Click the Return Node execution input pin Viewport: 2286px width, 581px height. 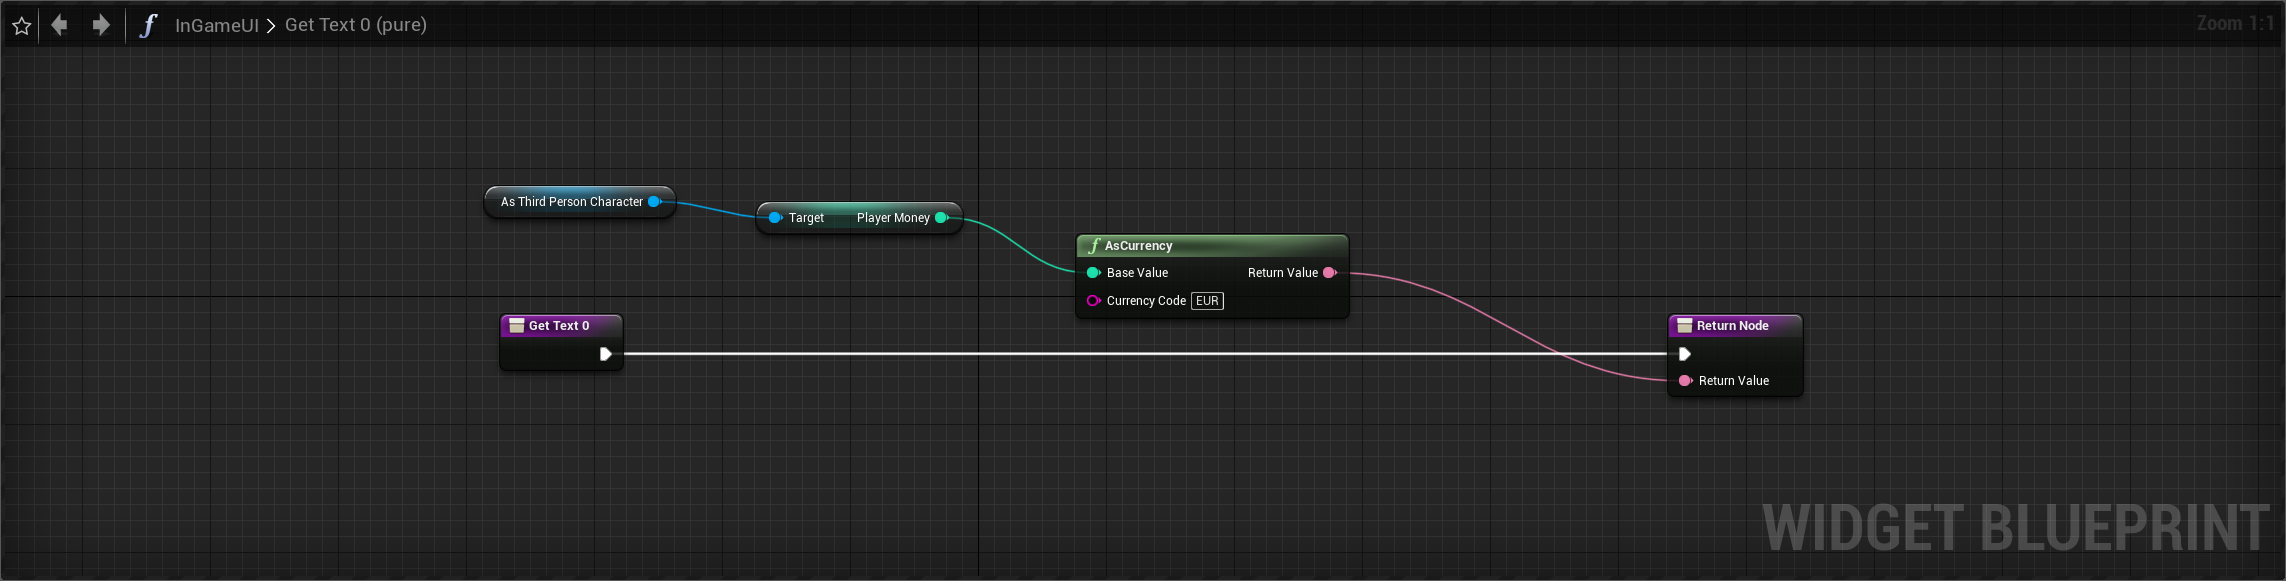click(x=1685, y=354)
